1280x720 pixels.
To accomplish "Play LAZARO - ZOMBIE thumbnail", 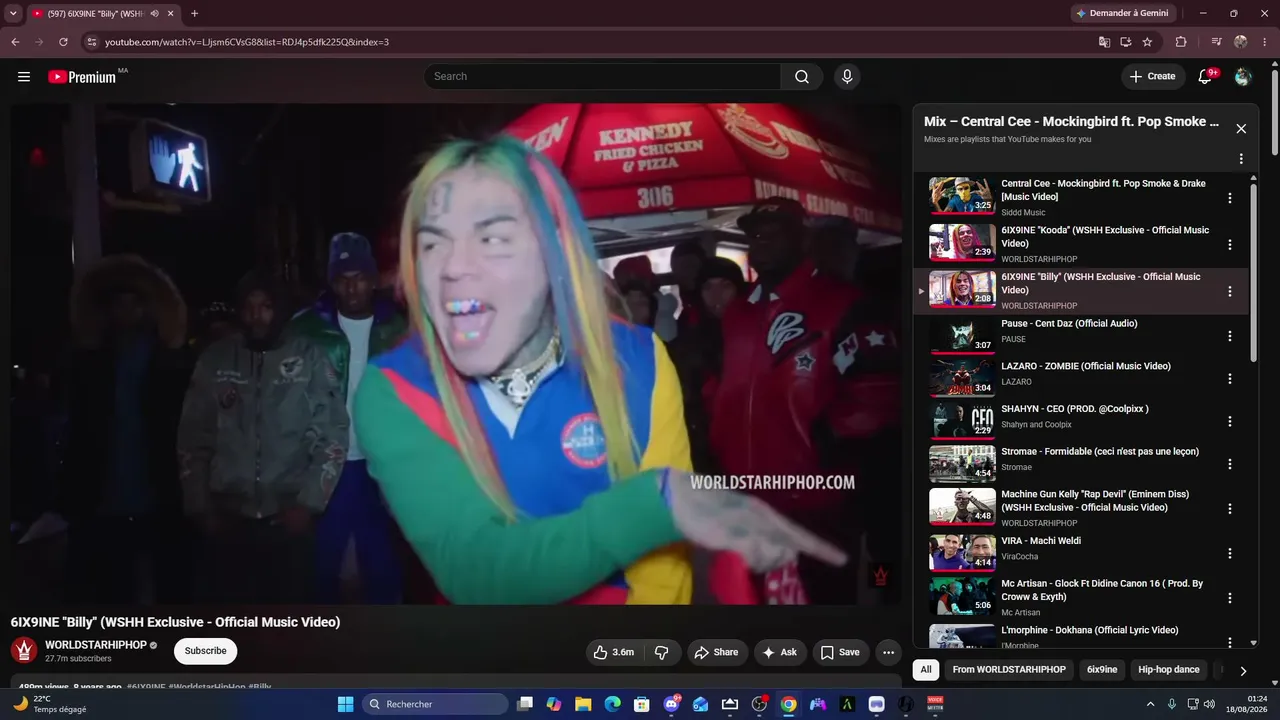I will tap(962, 377).
